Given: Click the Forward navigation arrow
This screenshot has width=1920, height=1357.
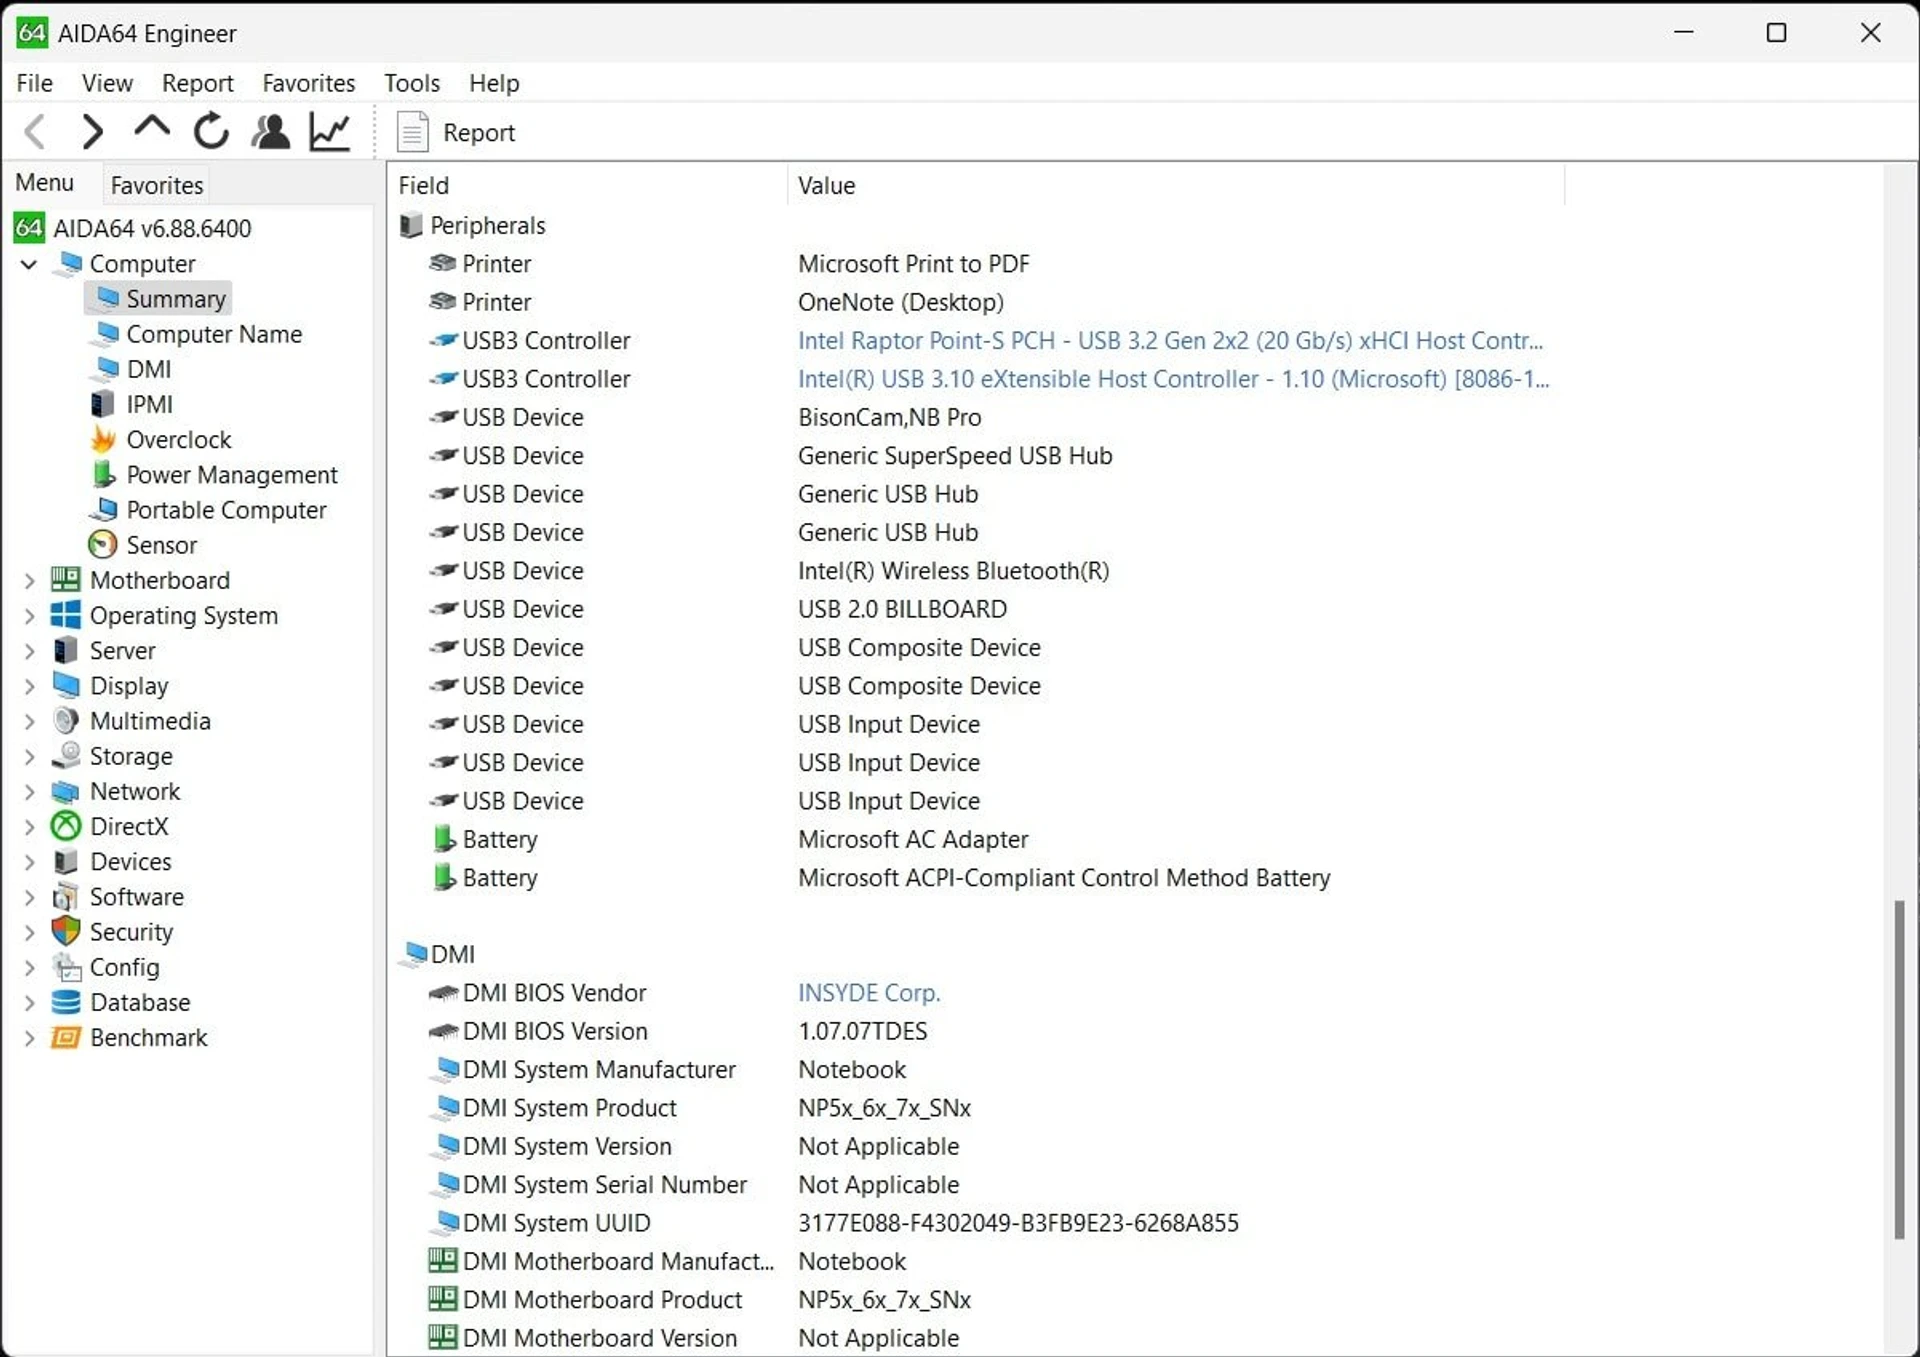Looking at the screenshot, I should click(92, 131).
